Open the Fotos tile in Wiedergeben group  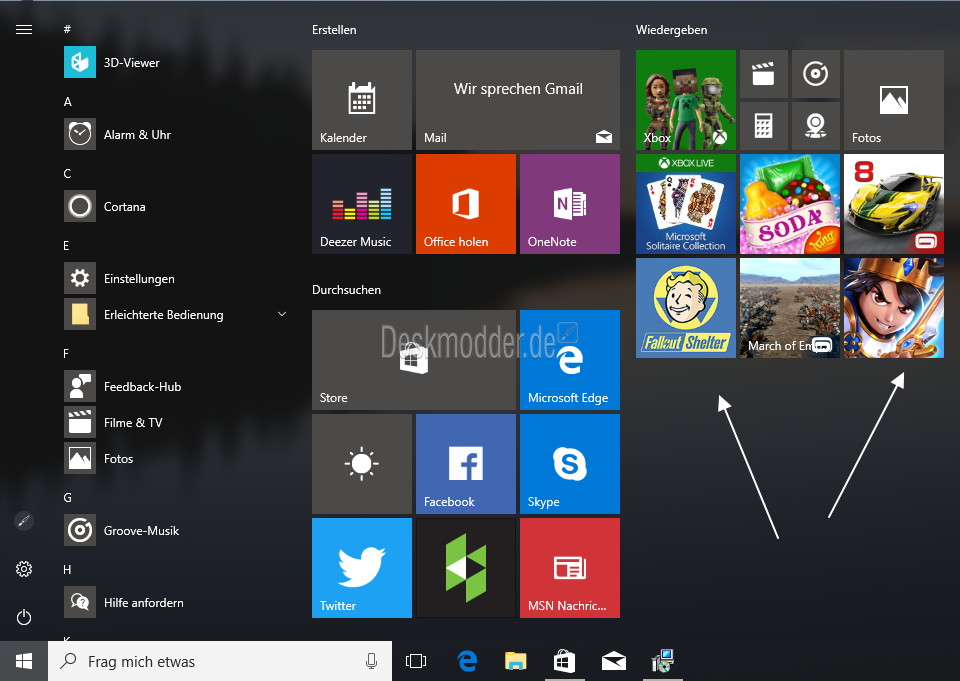coord(894,100)
